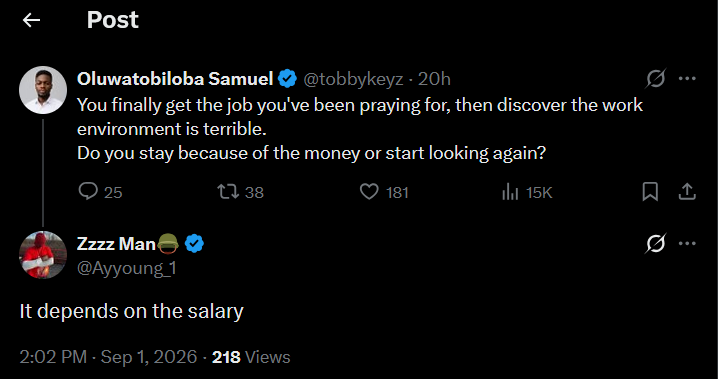
Task: Open the 20h timestamp on original post
Action: (435, 80)
